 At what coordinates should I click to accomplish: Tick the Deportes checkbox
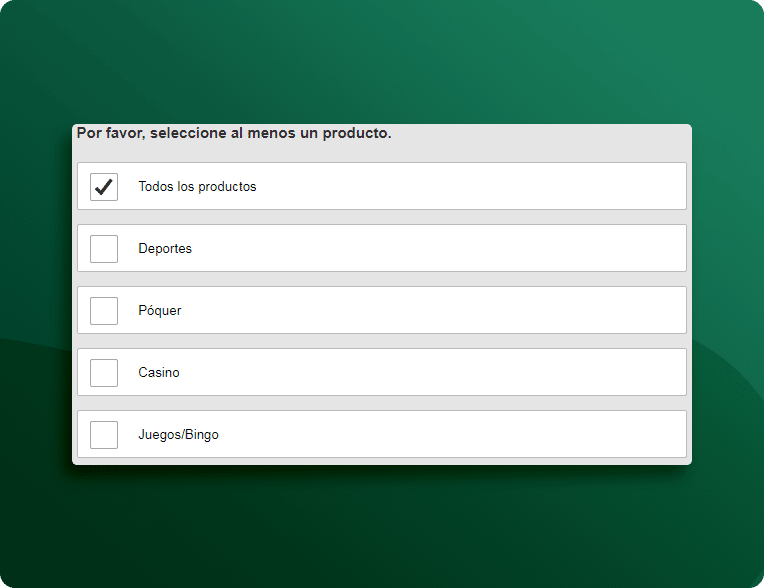click(104, 248)
